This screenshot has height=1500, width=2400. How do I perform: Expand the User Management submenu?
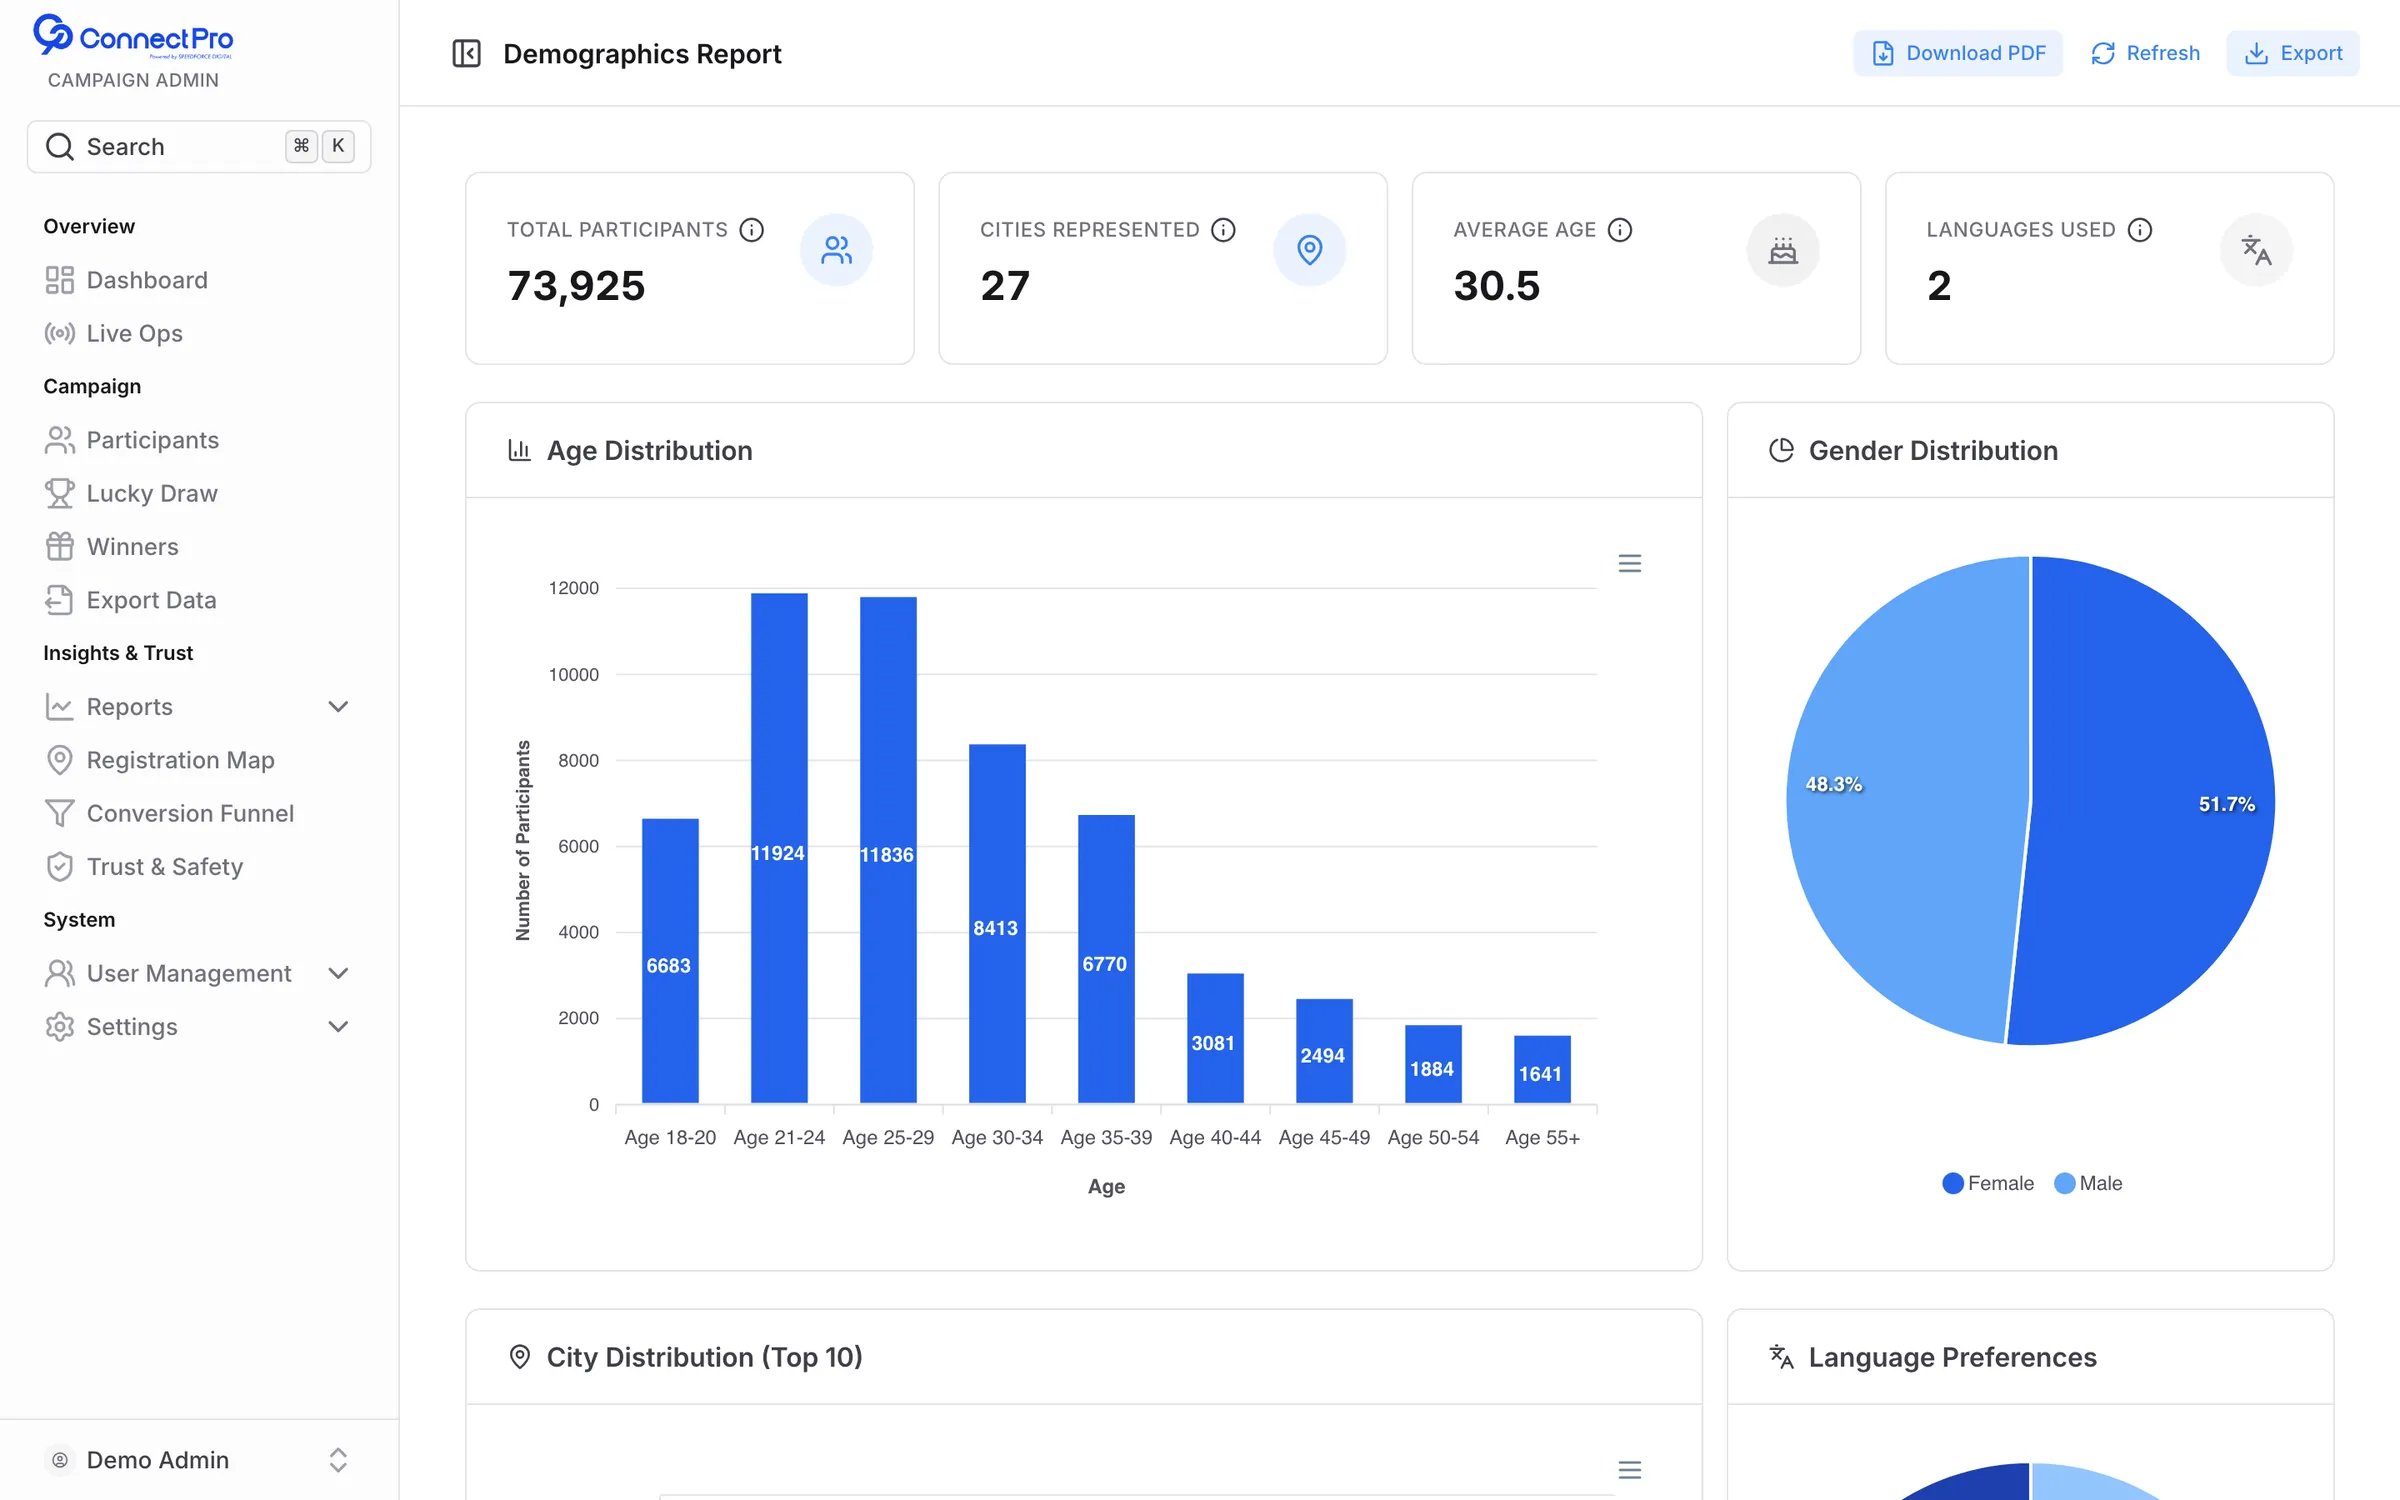coord(338,973)
